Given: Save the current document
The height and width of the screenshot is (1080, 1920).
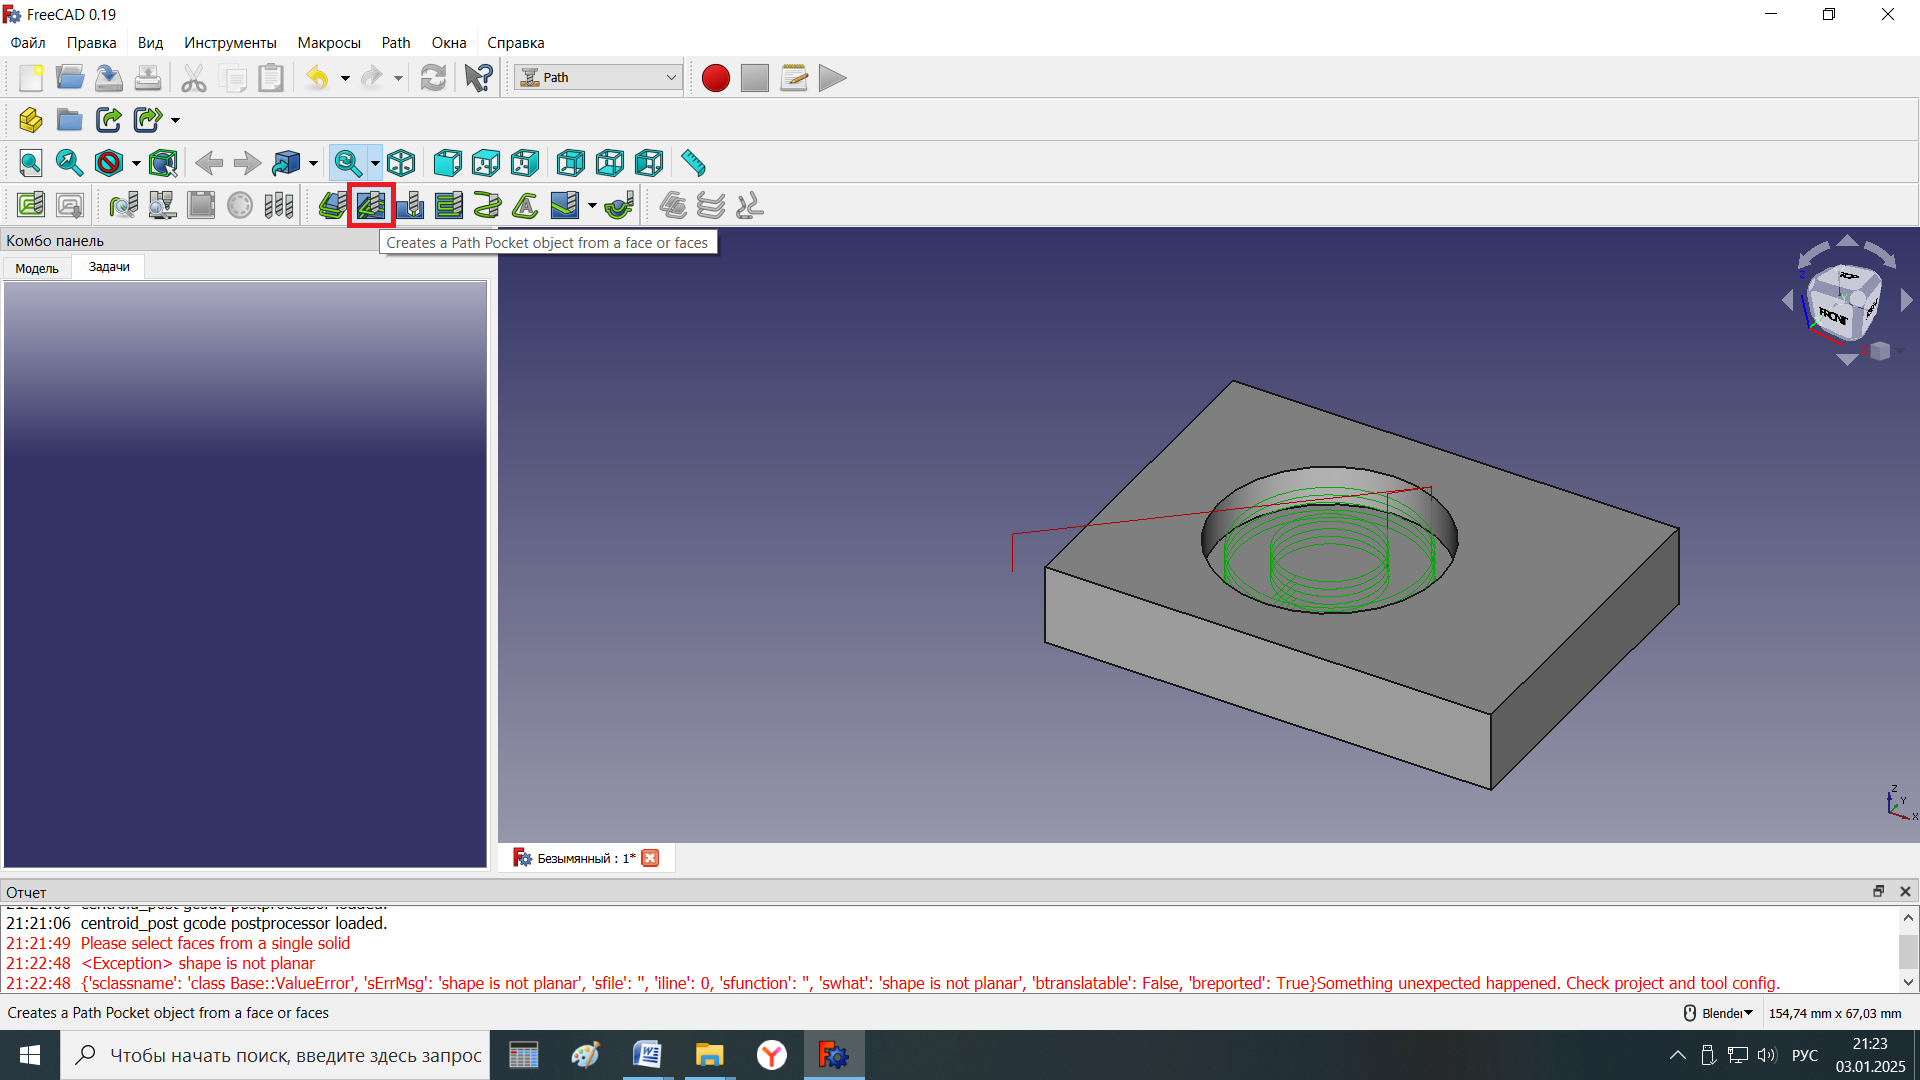Looking at the screenshot, I should [x=109, y=78].
